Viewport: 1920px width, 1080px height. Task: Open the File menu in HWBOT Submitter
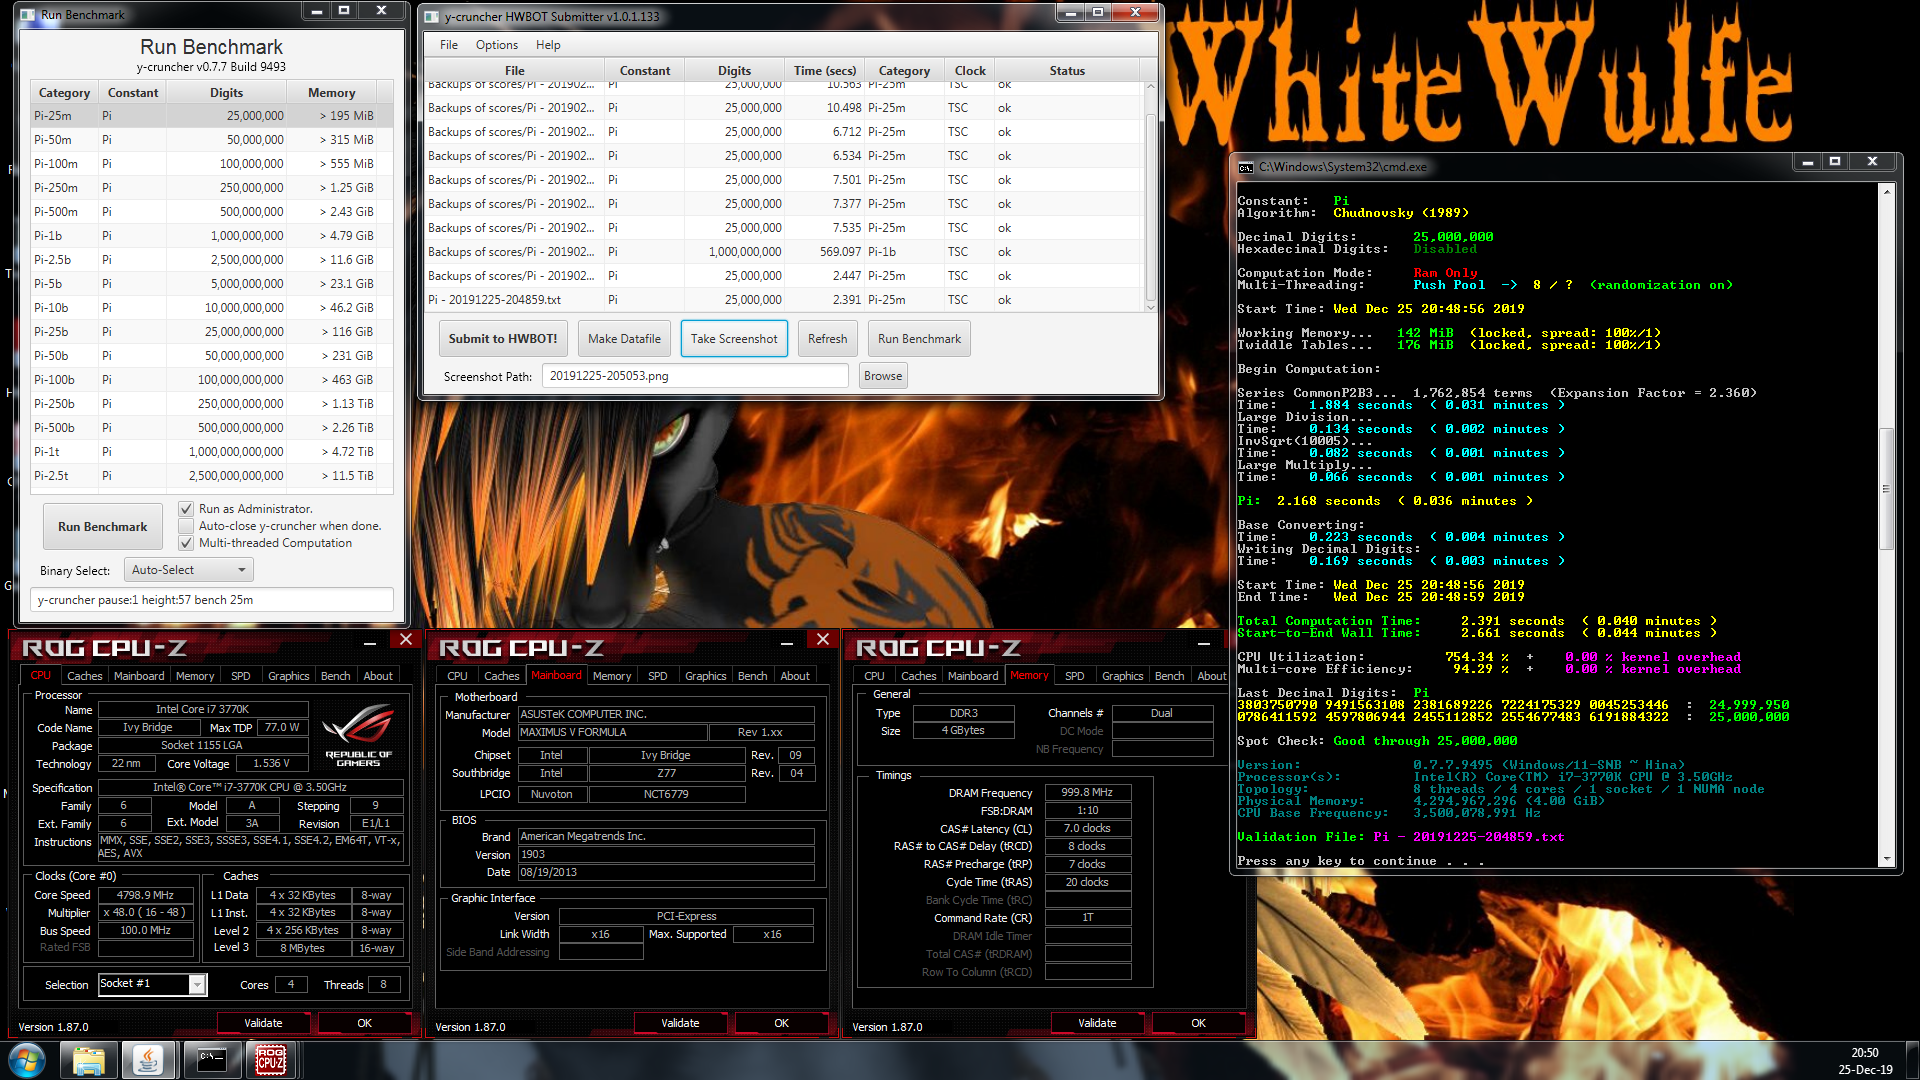449,45
